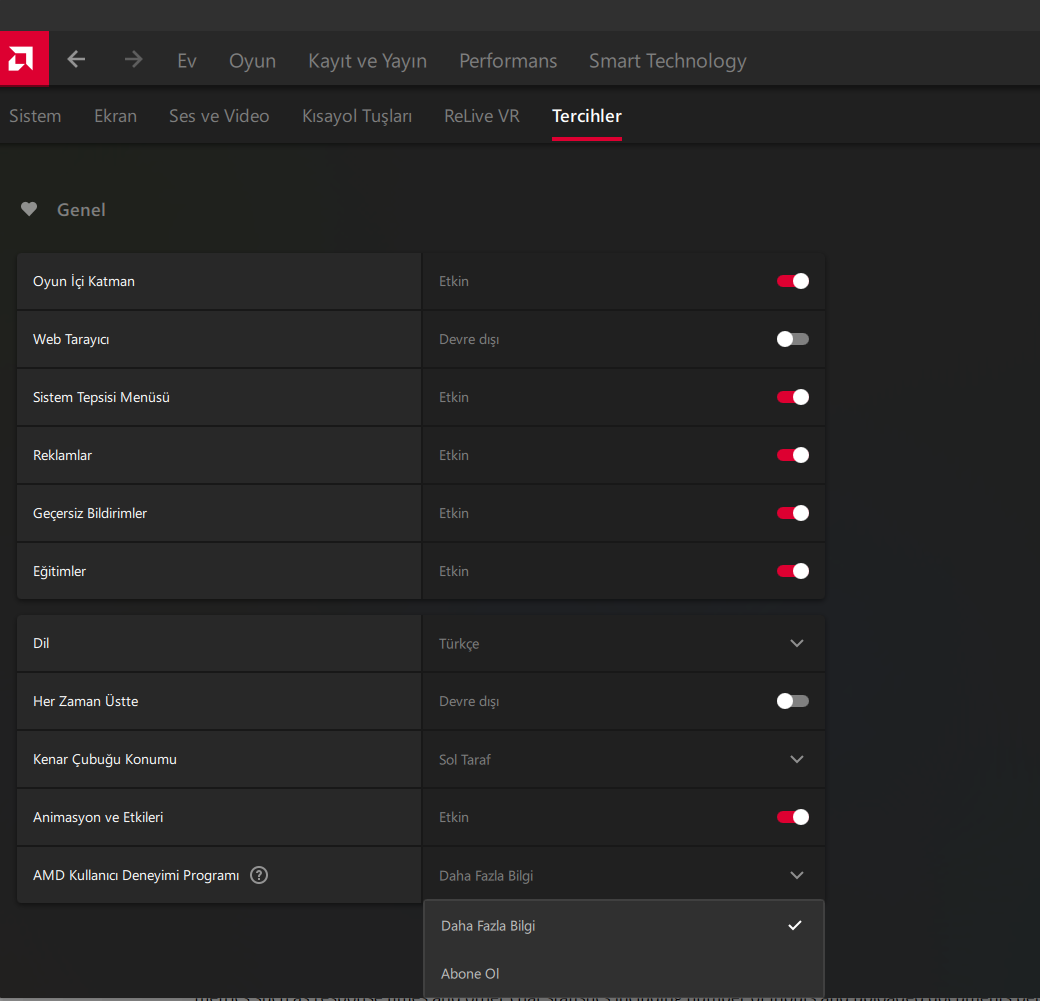
Task: Disable the Oyun İçi Katman toggle
Action: tap(792, 281)
